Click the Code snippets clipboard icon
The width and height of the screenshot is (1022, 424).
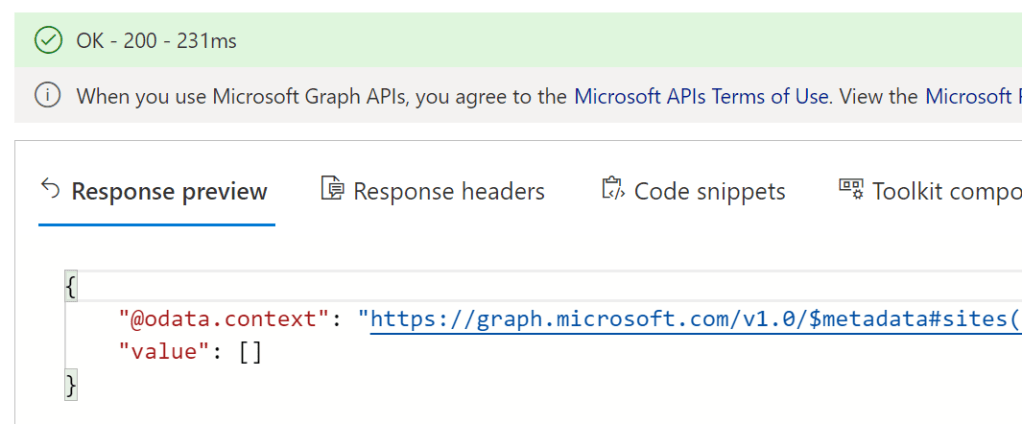612,189
